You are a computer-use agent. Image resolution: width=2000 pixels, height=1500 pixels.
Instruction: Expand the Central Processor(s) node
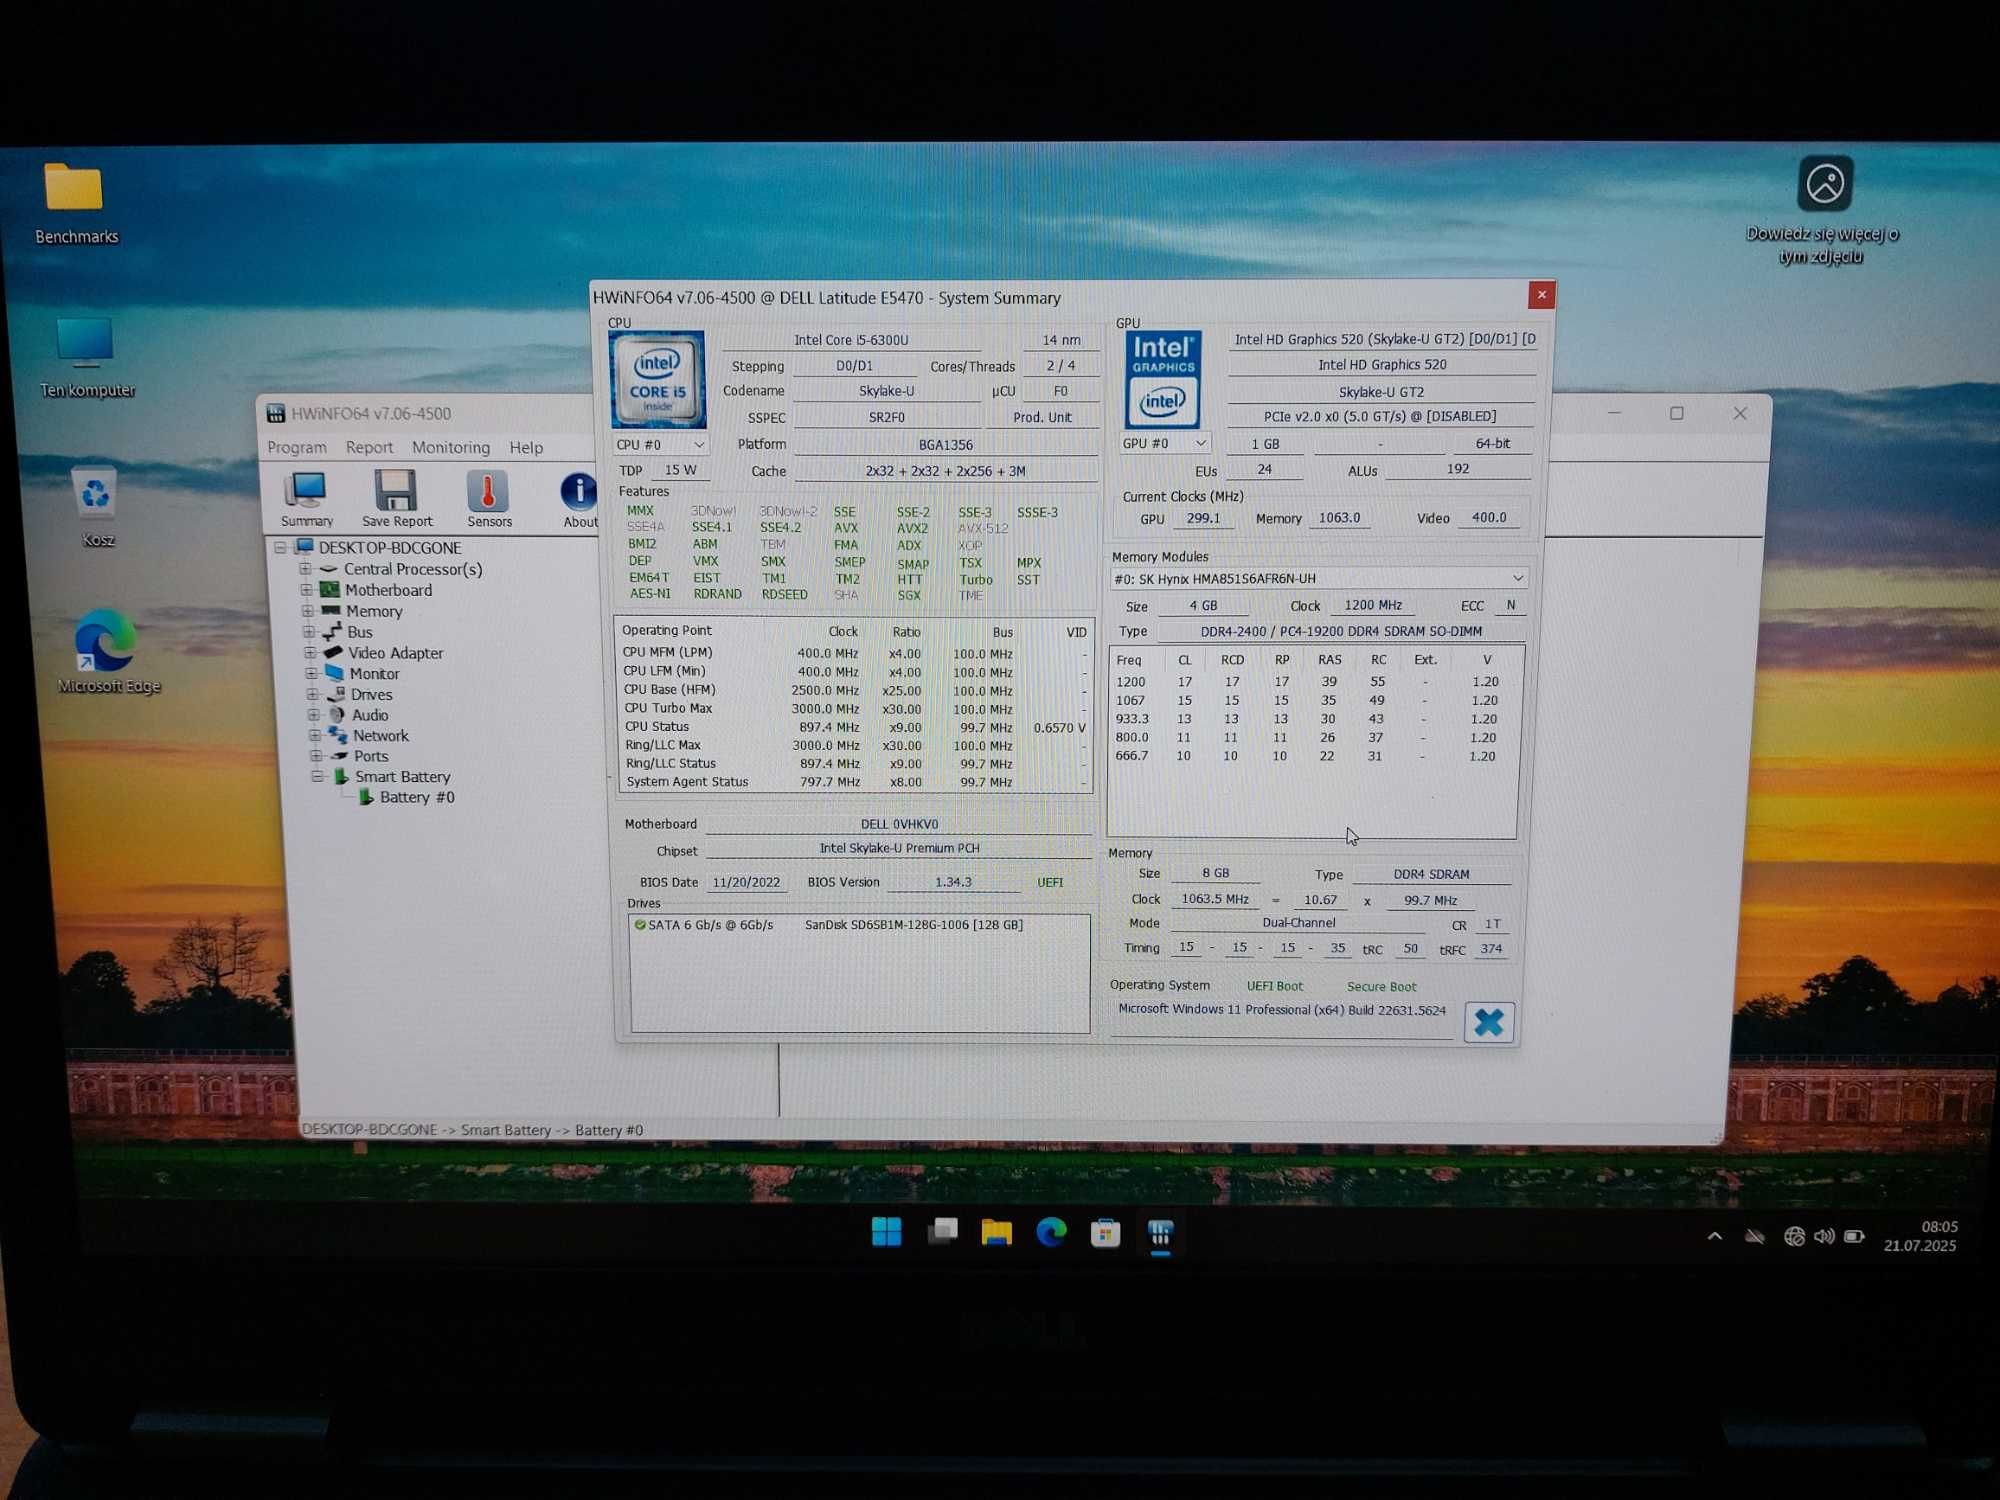(x=306, y=568)
